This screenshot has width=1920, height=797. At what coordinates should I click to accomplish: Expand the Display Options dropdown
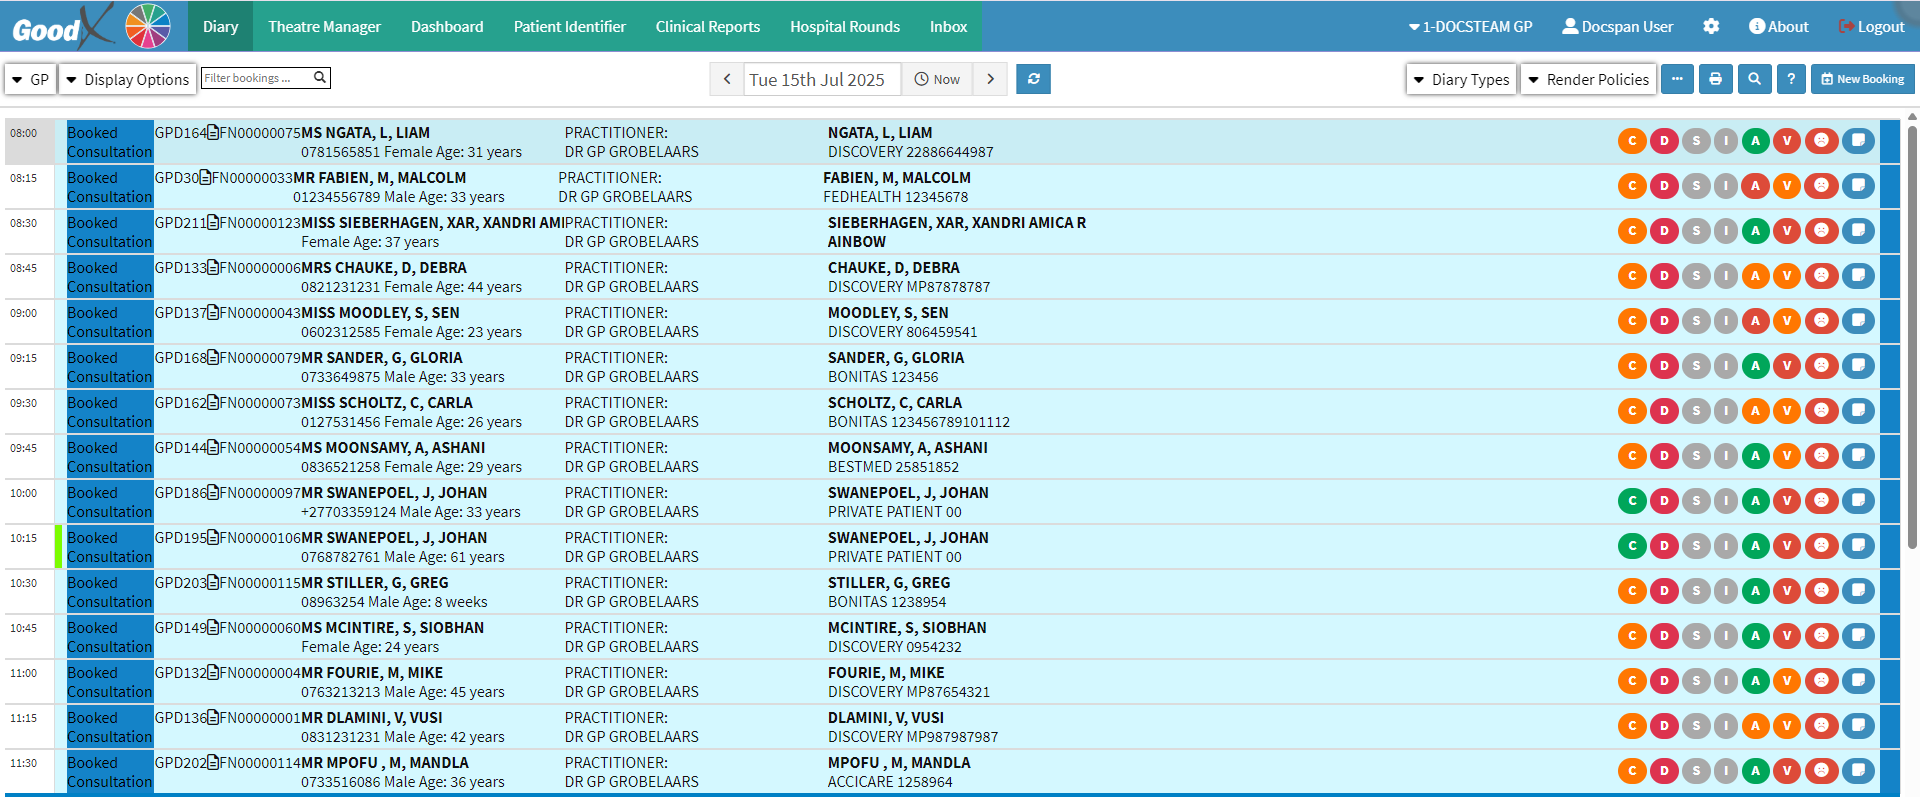127,80
